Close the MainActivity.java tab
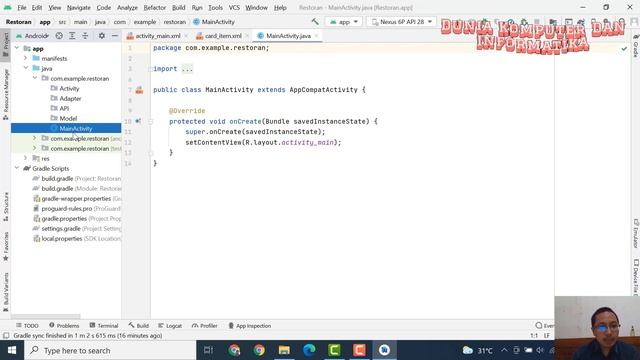 (316, 36)
